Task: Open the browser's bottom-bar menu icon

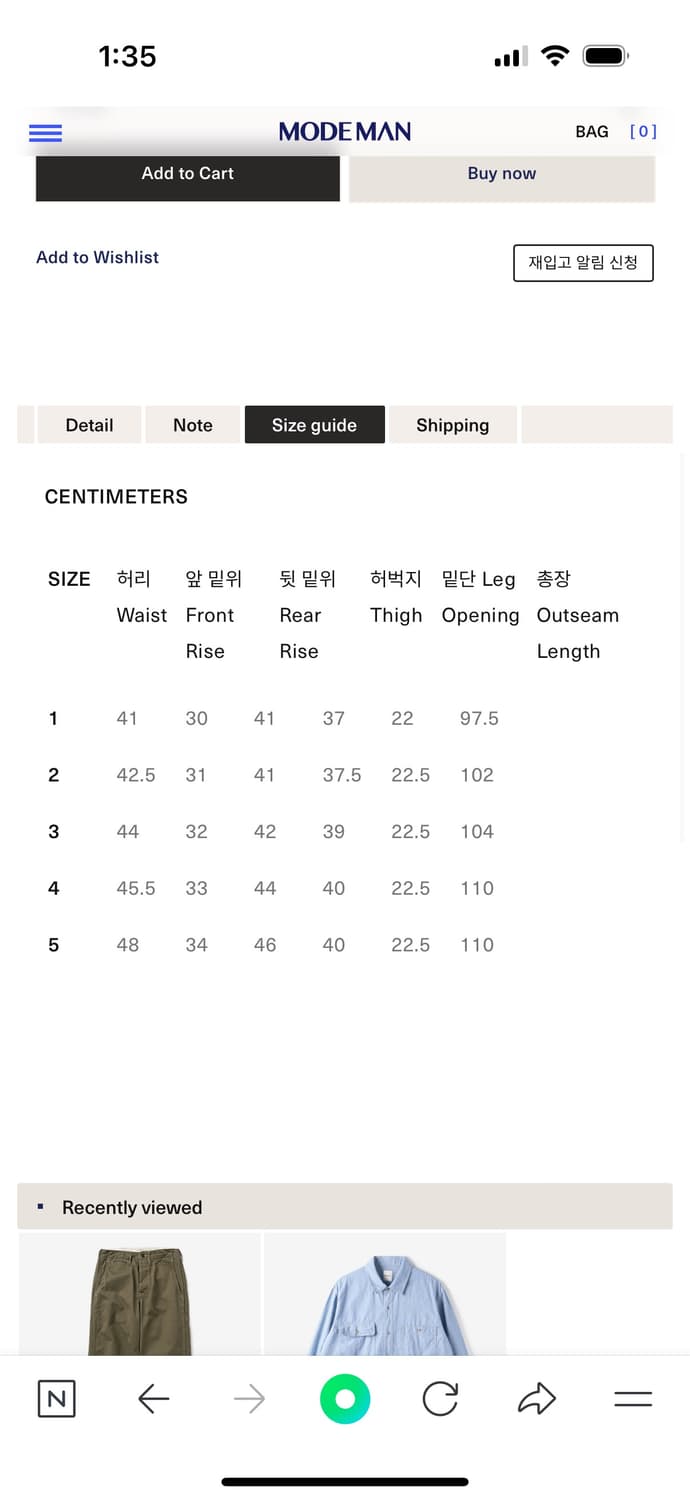Action: tap(632, 1399)
